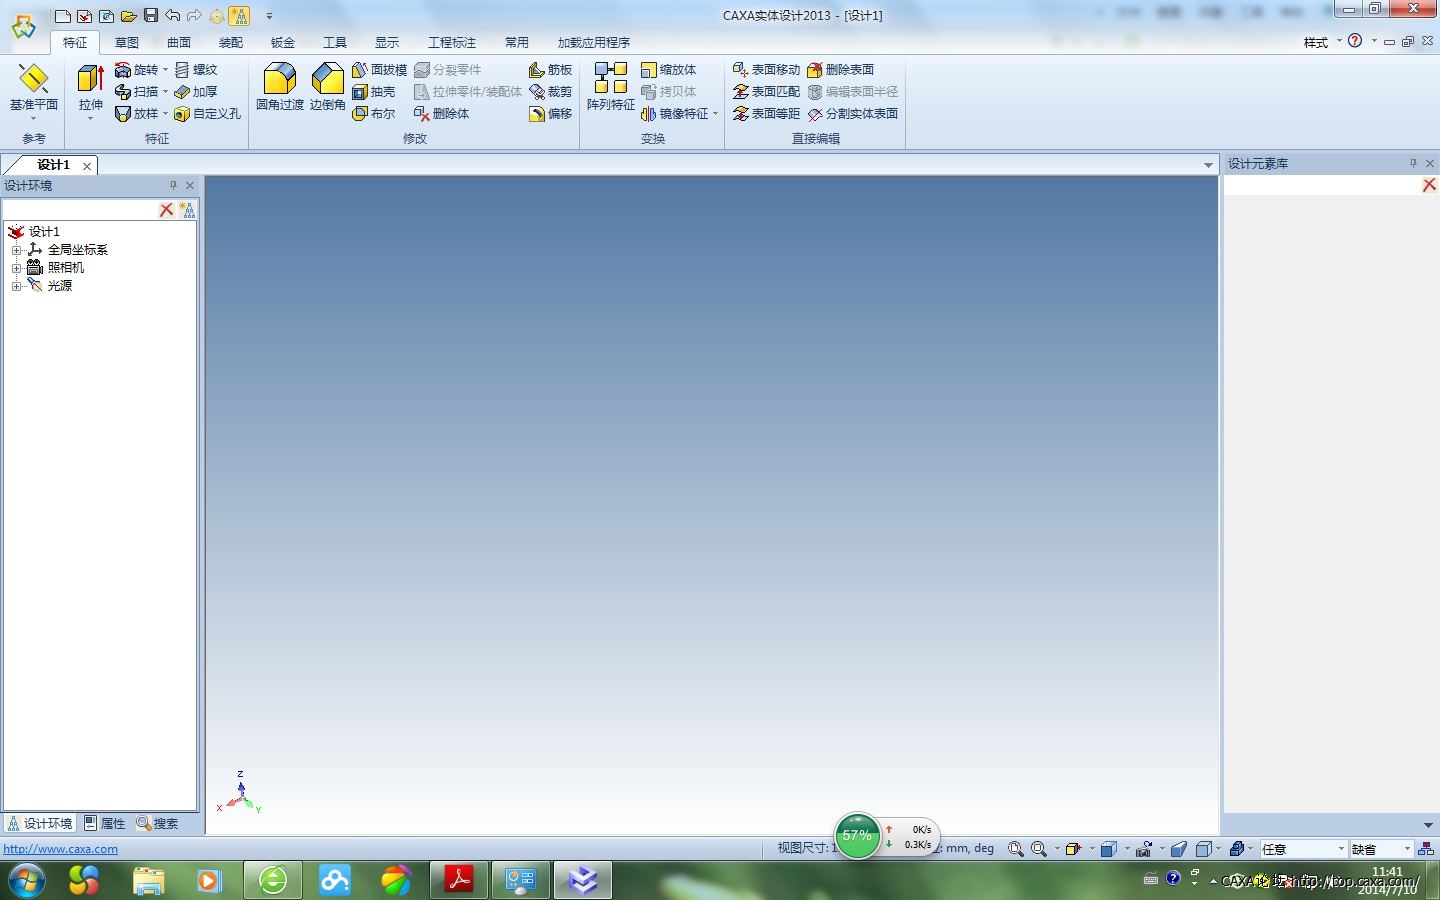Select the 偏移 offset tool
The height and width of the screenshot is (900, 1440).
tap(550, 114)
